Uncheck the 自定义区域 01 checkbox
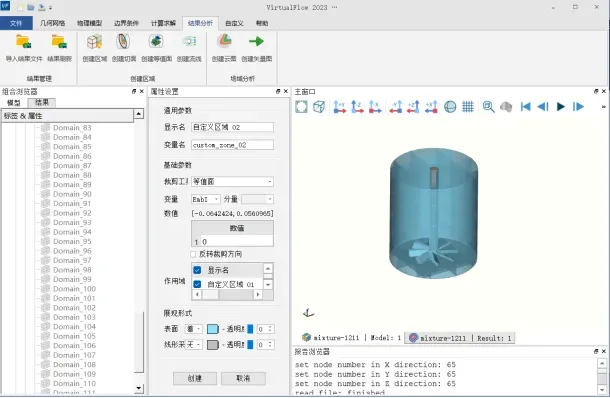The image size is (610, 398). point(197,284)
